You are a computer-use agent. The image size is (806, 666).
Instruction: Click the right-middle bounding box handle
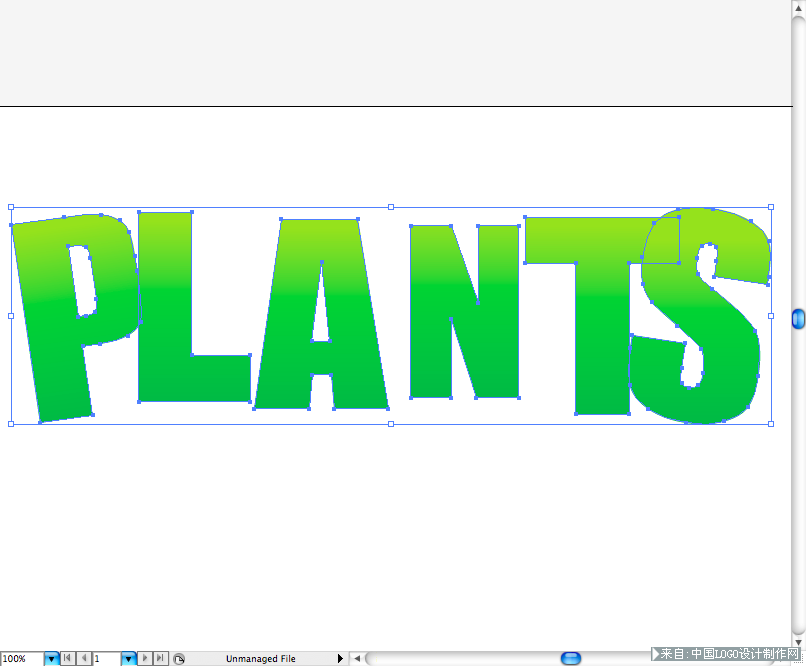click(771, 316)
